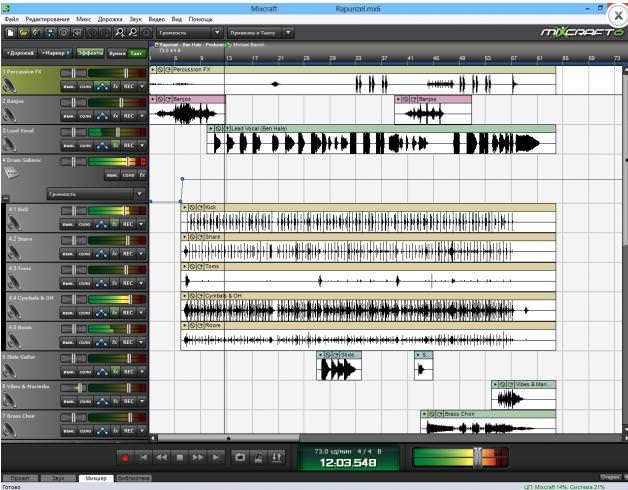Screen dimensions: 628x490
Task: Click the Zoom Out magnifier icon
Action: coord(133,33)
